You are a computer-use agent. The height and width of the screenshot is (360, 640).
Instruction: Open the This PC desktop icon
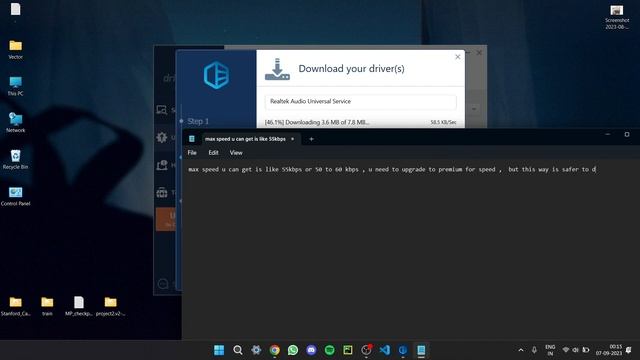tap(16, 86)
